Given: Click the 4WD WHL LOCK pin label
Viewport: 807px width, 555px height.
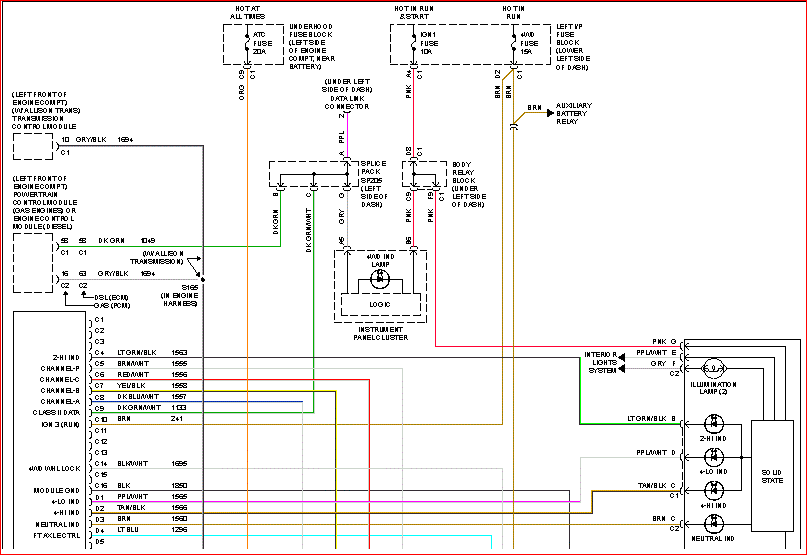Looking at the screenshot, I should (55, 469).
